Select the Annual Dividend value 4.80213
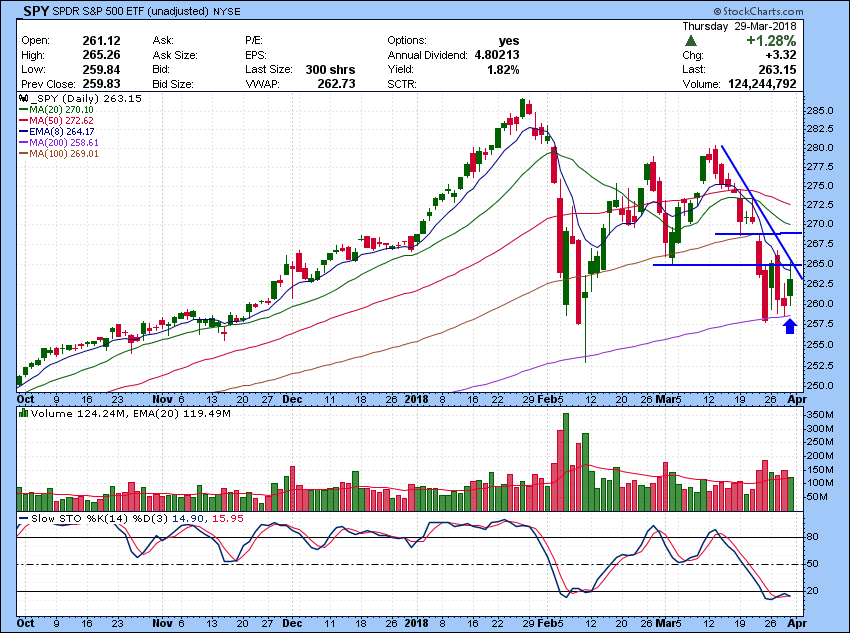The image size is (850, 633). coord(497,55)
